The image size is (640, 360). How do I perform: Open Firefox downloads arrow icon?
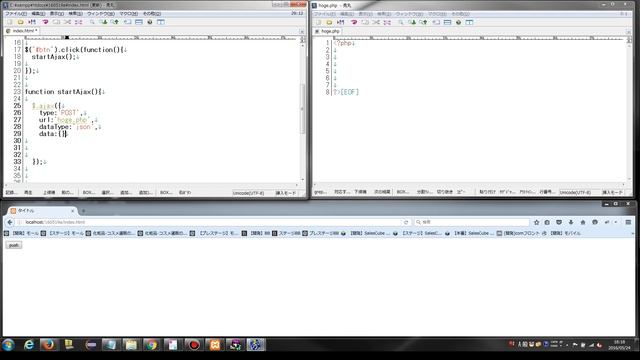click(571, 222)
